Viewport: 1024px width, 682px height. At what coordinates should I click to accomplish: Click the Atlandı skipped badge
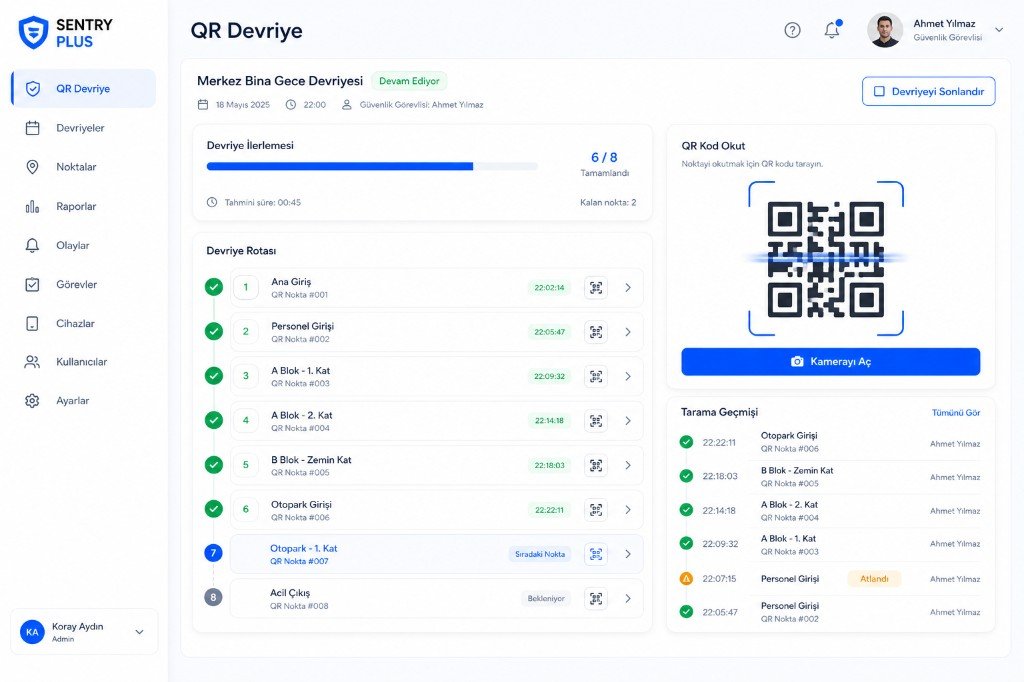point(874,579)
